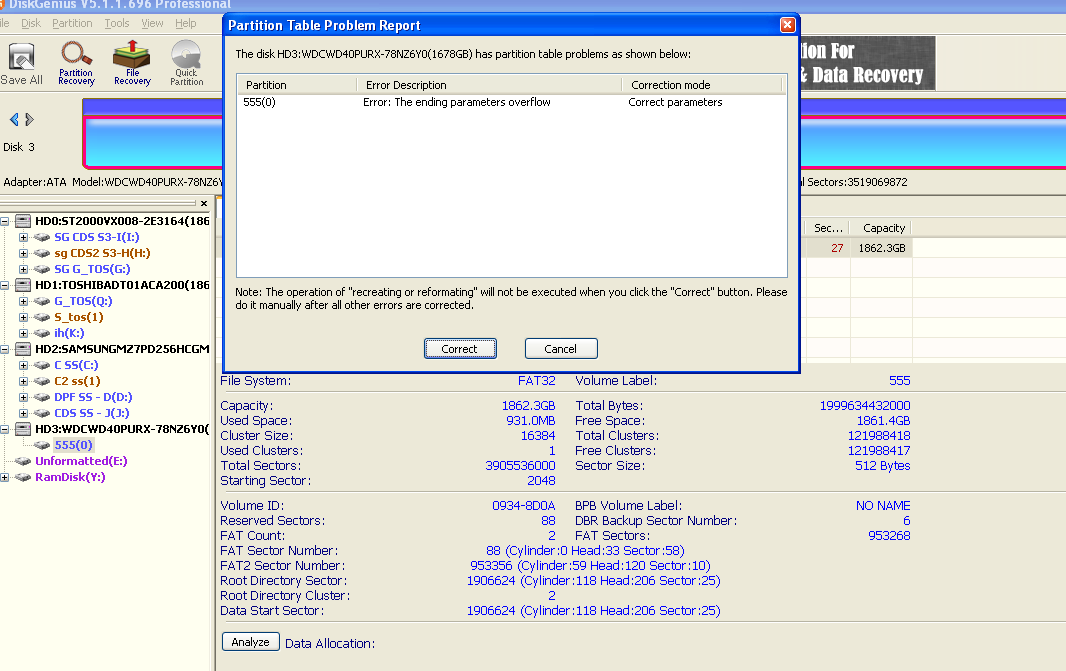1066x671 pixels.
Task: Open the Partition Recovery tool
Action: point(75,62)
